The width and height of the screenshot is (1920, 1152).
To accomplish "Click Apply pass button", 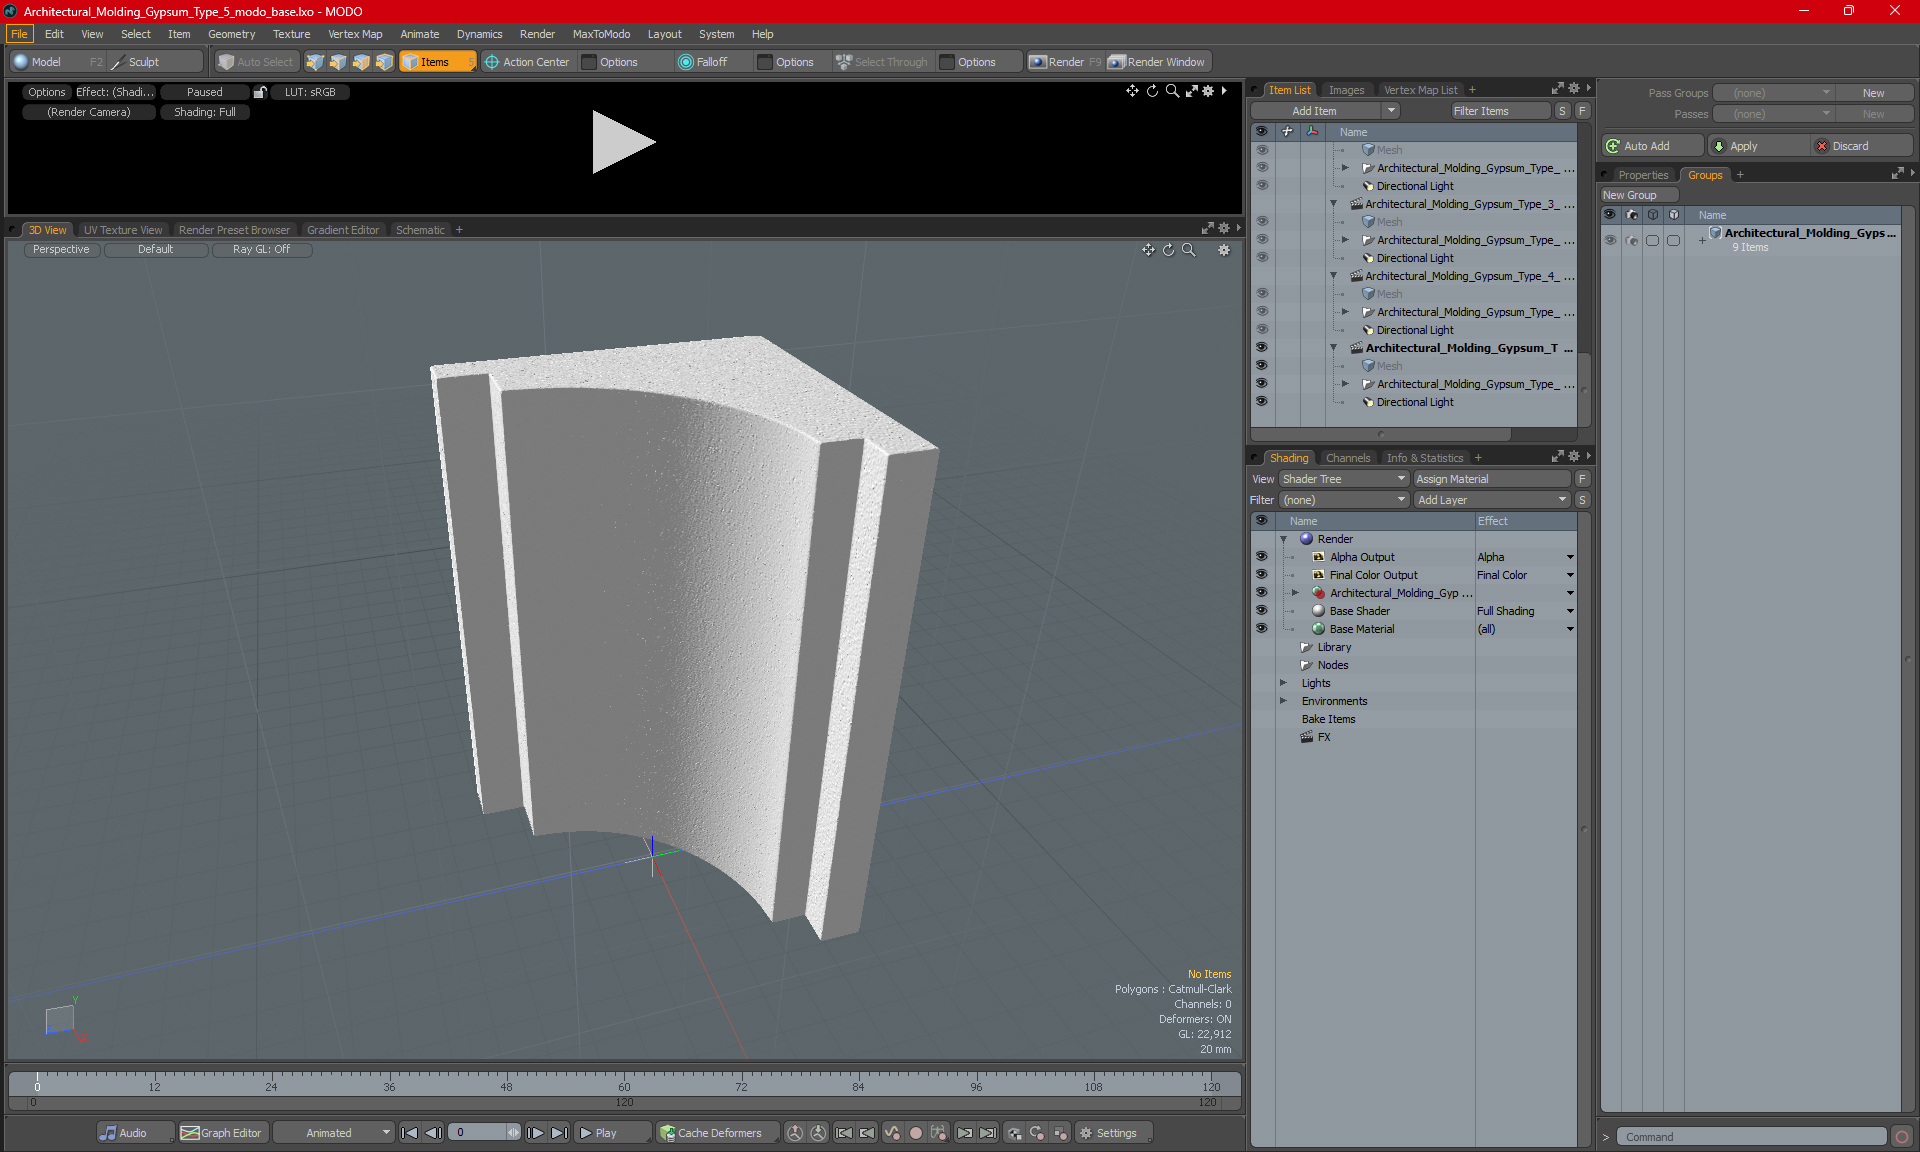I will coord(1758,146).
